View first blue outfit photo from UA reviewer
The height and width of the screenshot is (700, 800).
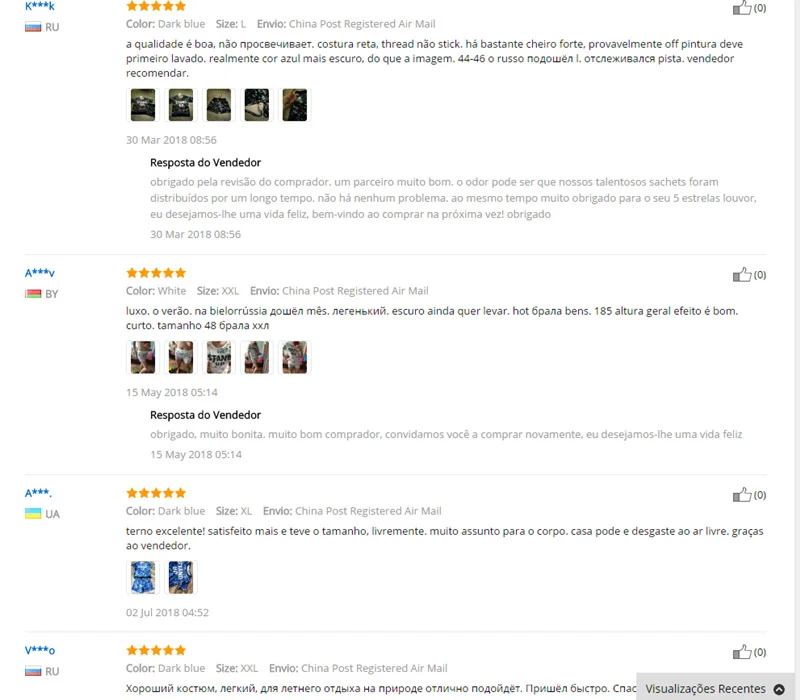click(x=143, y=577)
